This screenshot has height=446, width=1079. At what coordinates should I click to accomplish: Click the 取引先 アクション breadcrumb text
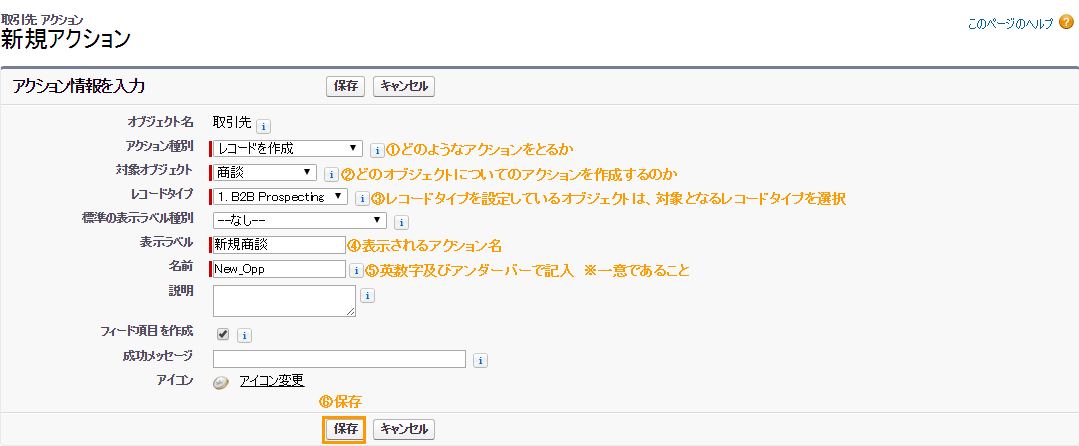coord(43,19)
